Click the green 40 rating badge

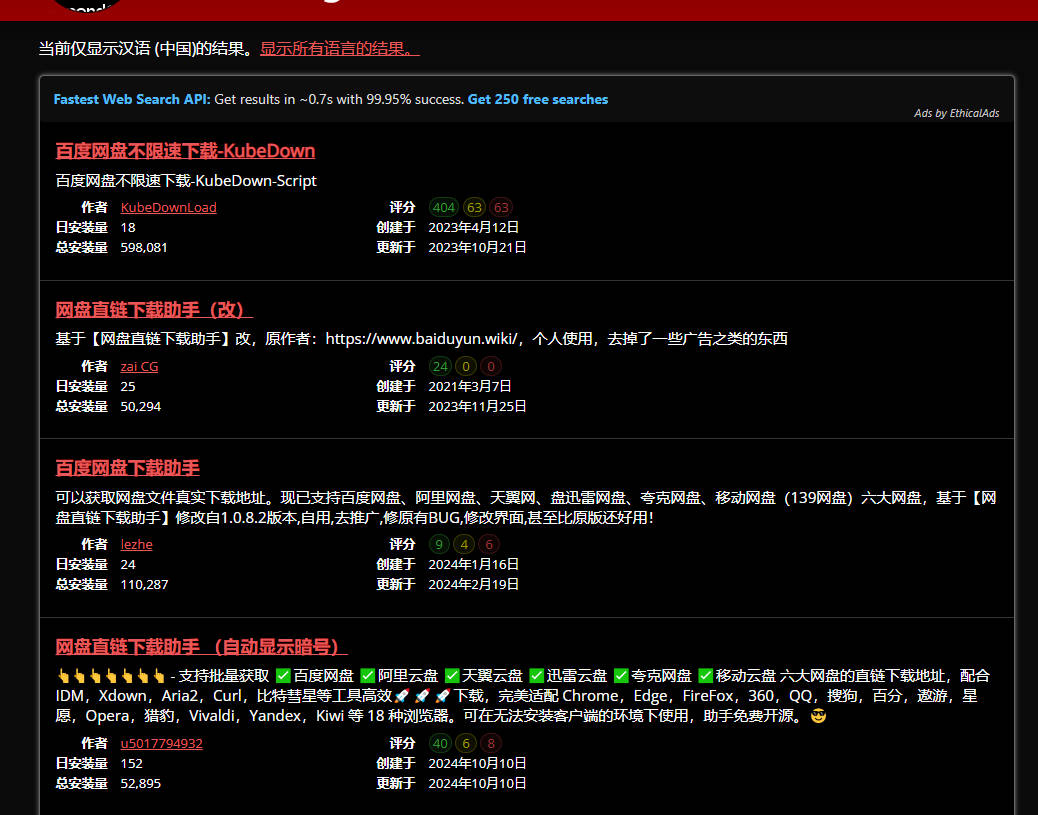click(440, 743)
